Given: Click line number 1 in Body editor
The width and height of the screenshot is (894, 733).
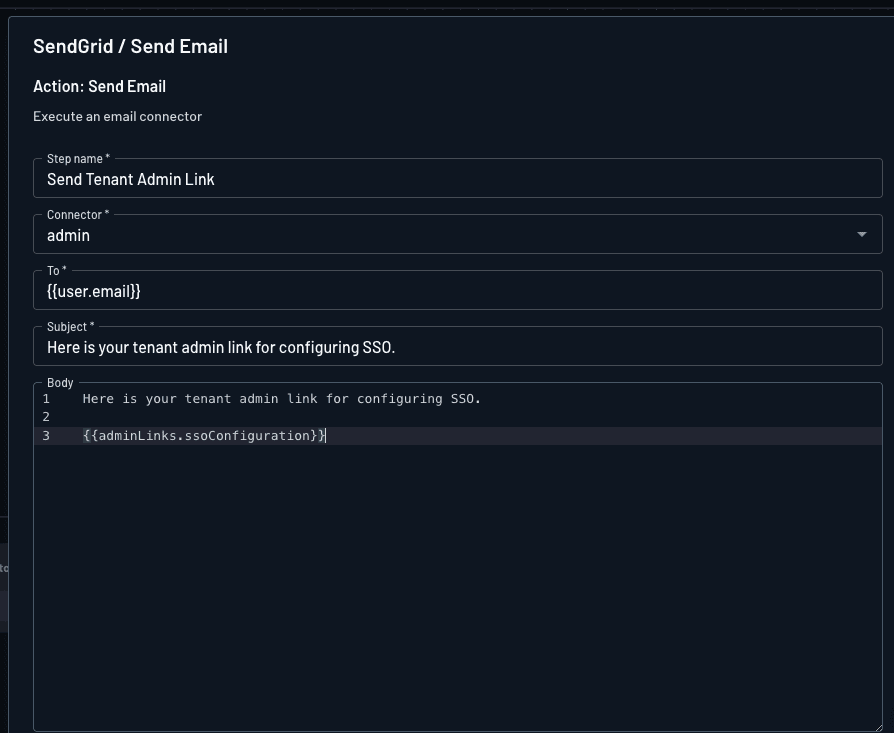Looking at the screenshot, I should click(x=46, y=398).
